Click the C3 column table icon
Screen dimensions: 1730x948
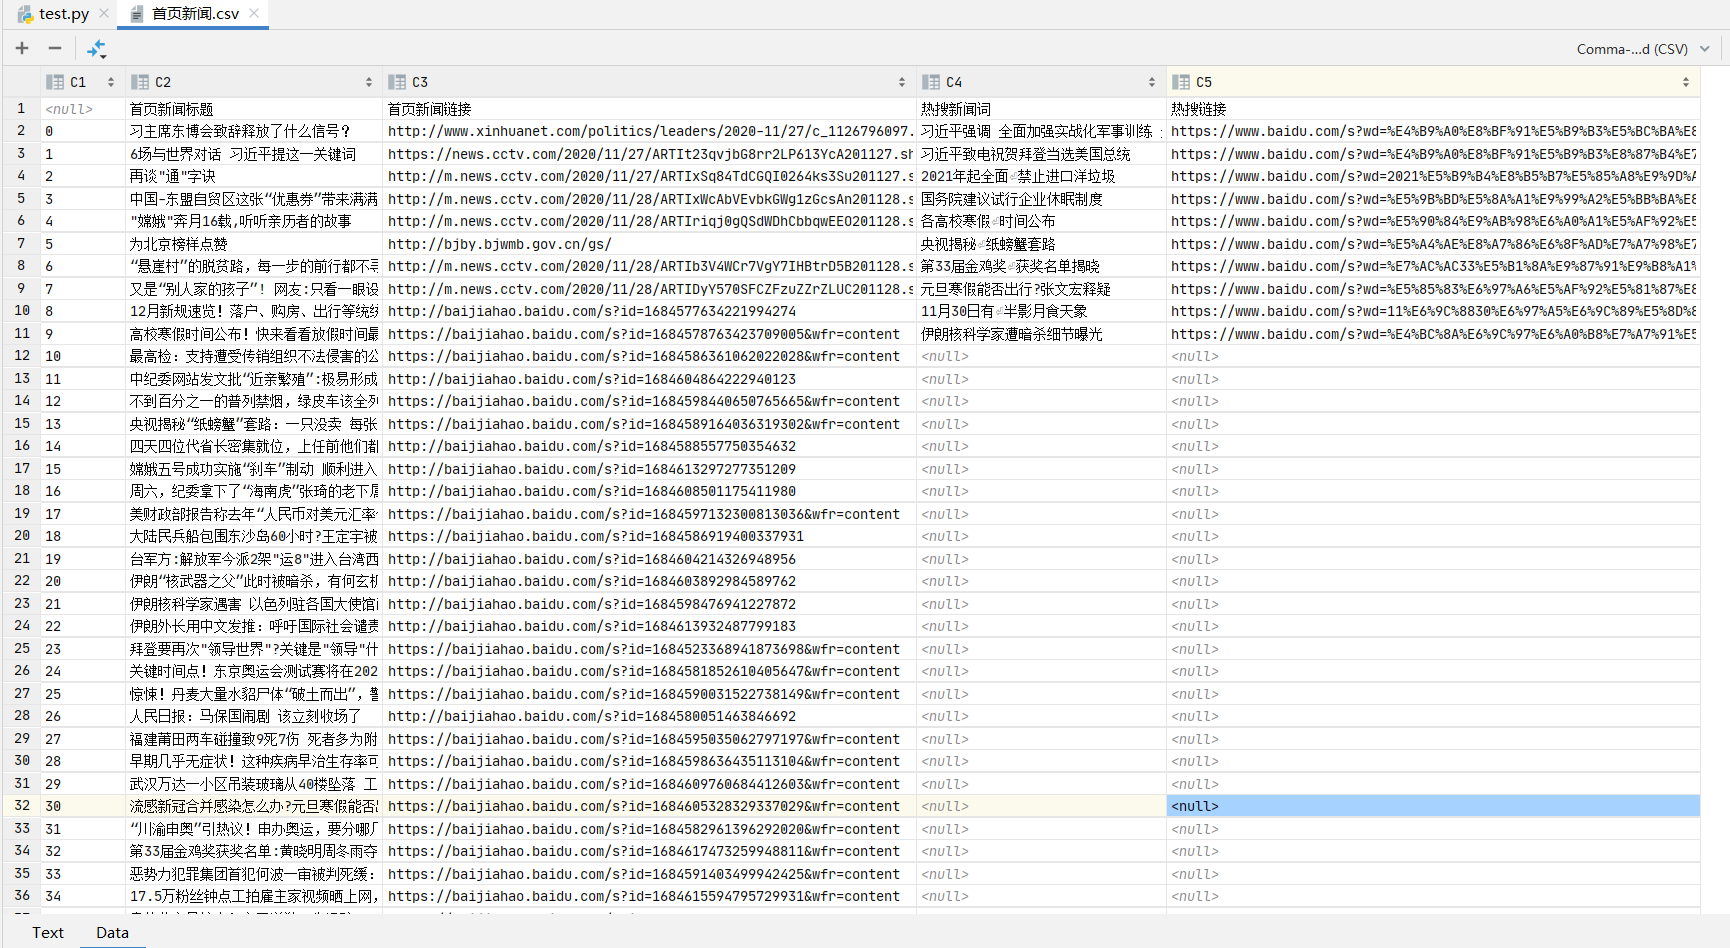397,82
